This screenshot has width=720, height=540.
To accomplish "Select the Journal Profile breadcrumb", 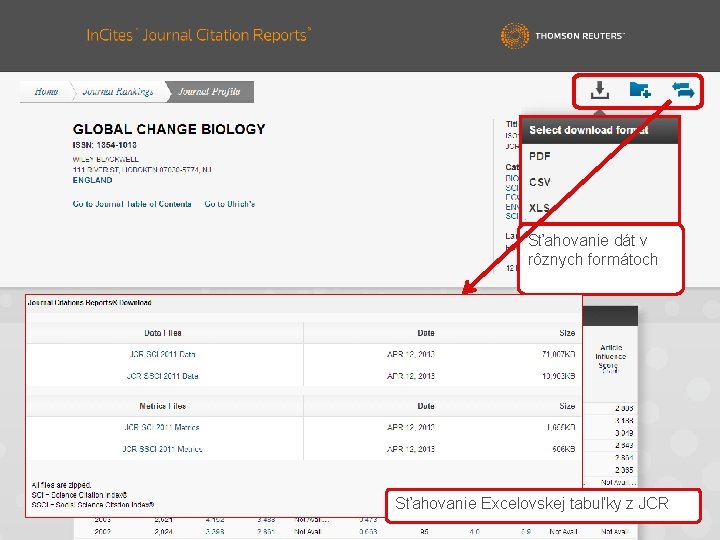I will [209, 91].
